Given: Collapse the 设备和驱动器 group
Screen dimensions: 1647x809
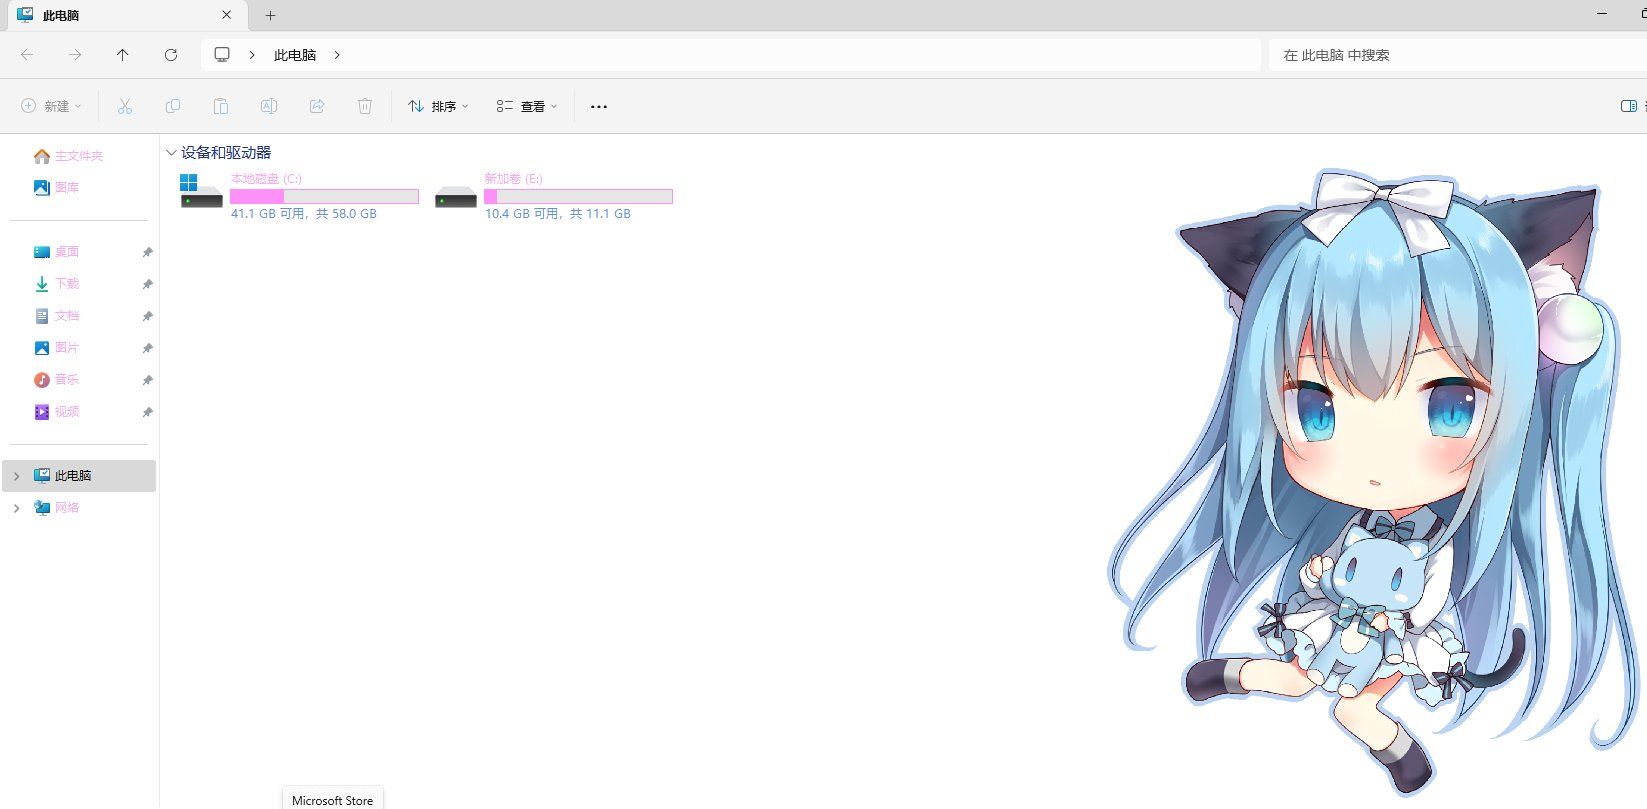Looking at the screenshot, I should (171, 153).
